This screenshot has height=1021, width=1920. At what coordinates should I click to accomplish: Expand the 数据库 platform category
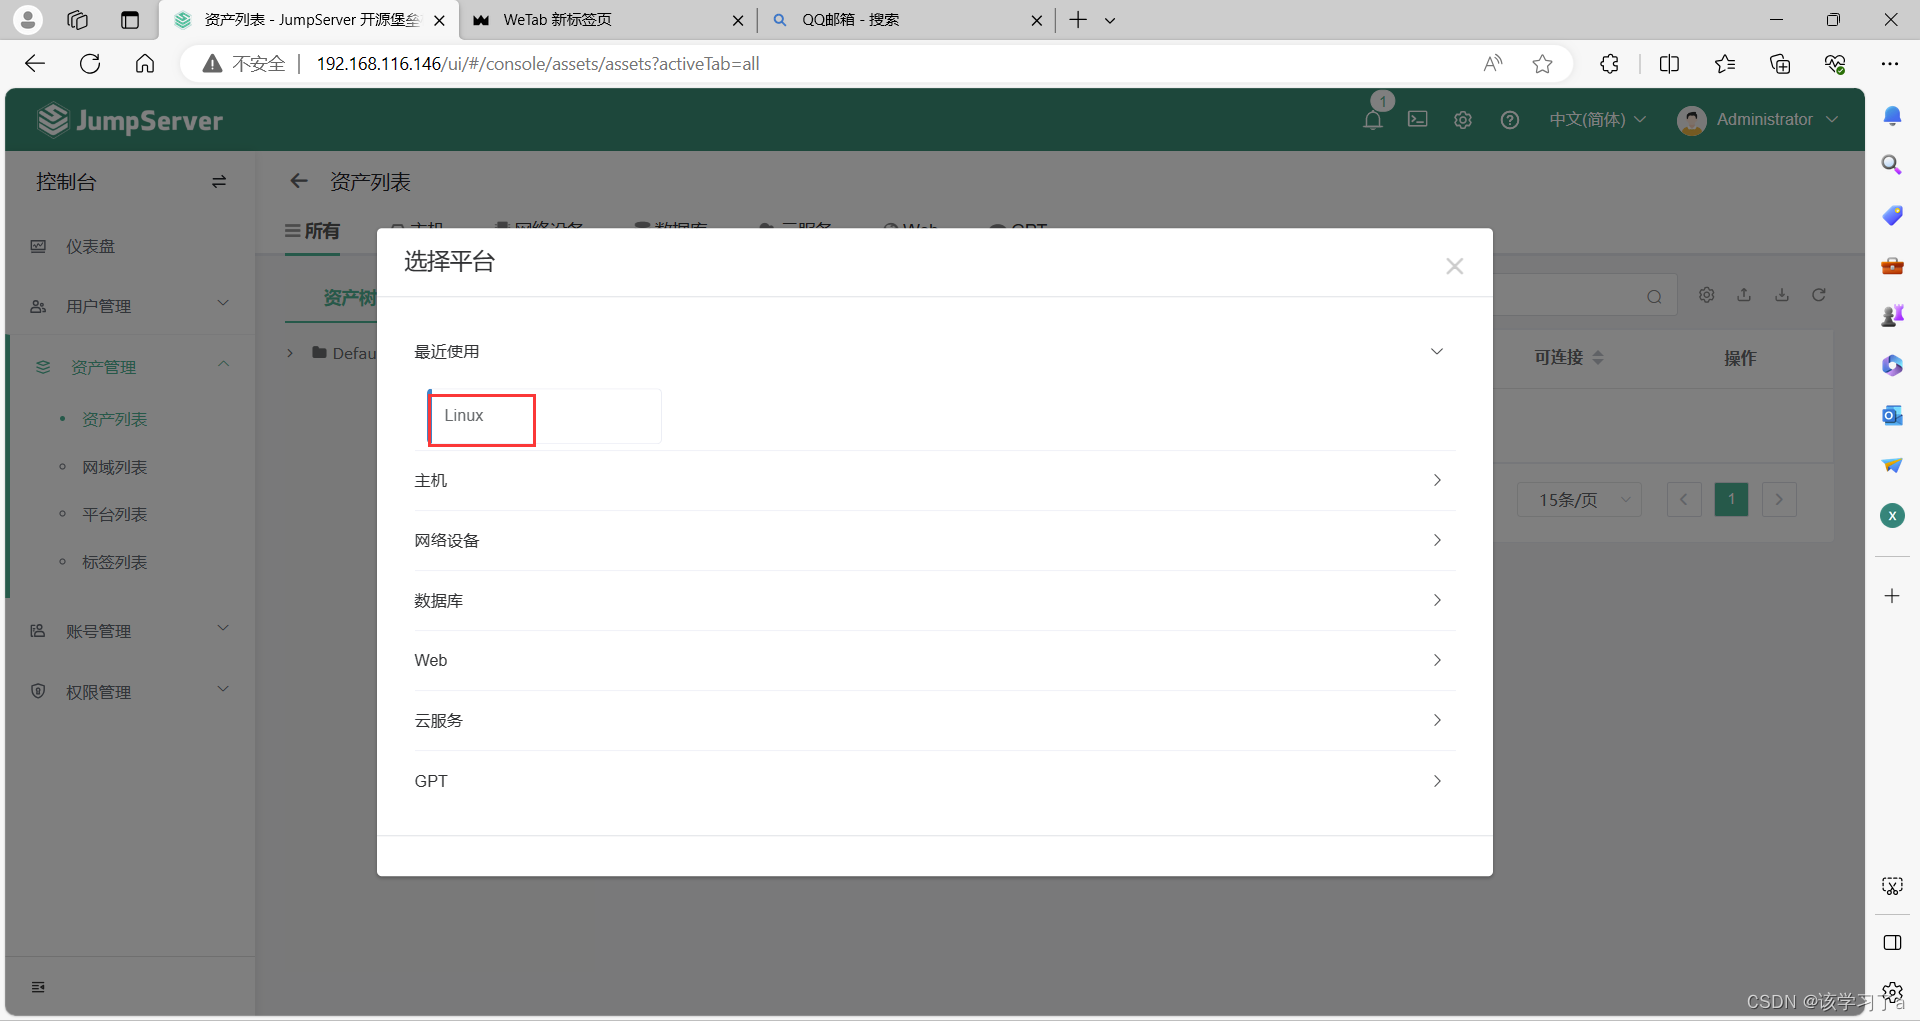pyautogui.click(x=934, y=601)
